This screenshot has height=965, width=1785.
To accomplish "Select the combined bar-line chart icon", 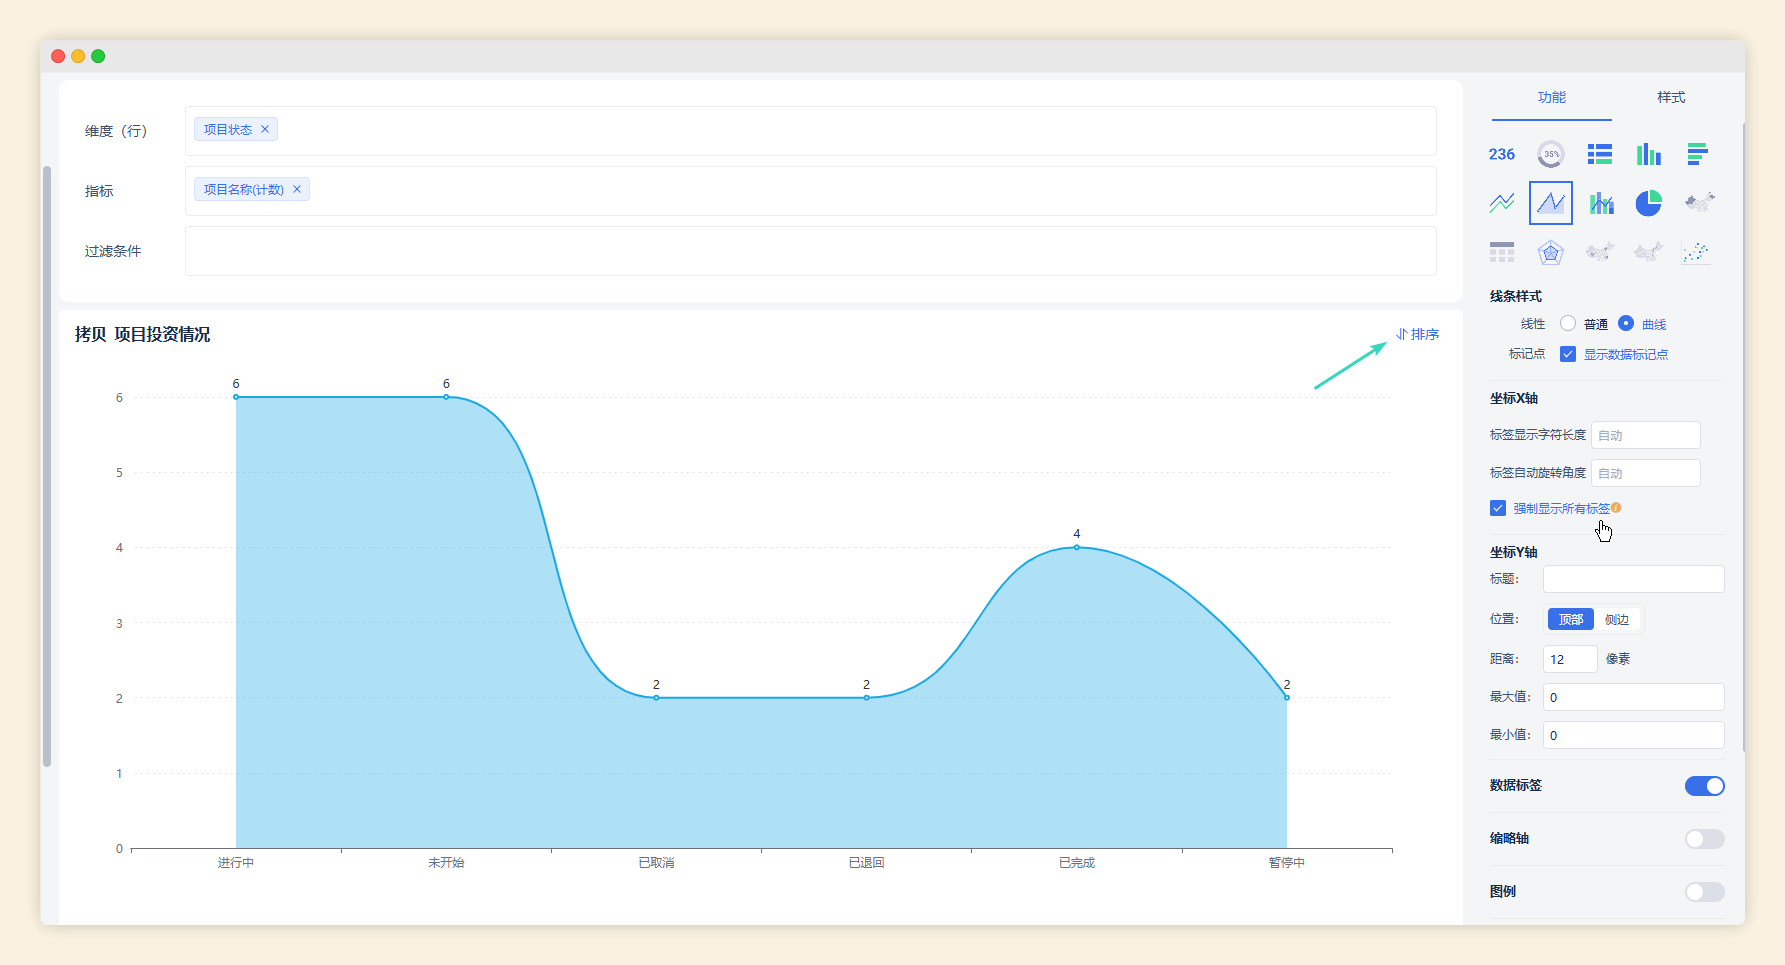I will pos(1601,203).
